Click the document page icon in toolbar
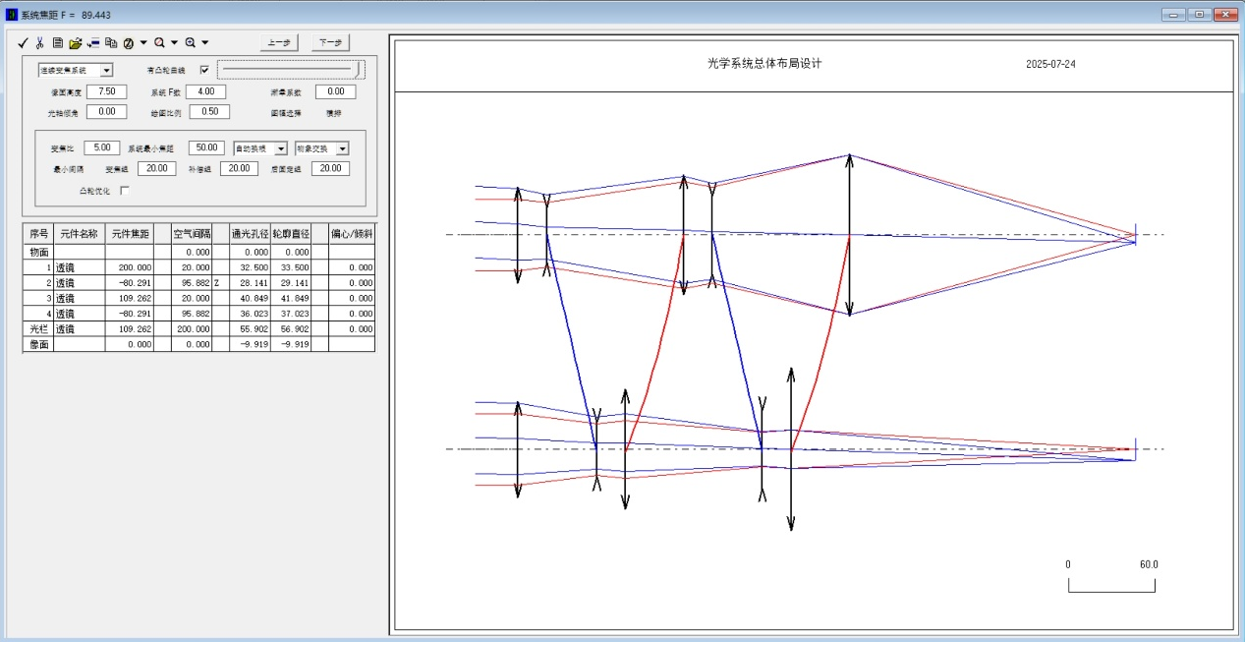The image size is (1246, 646). [x=57, y=43]
